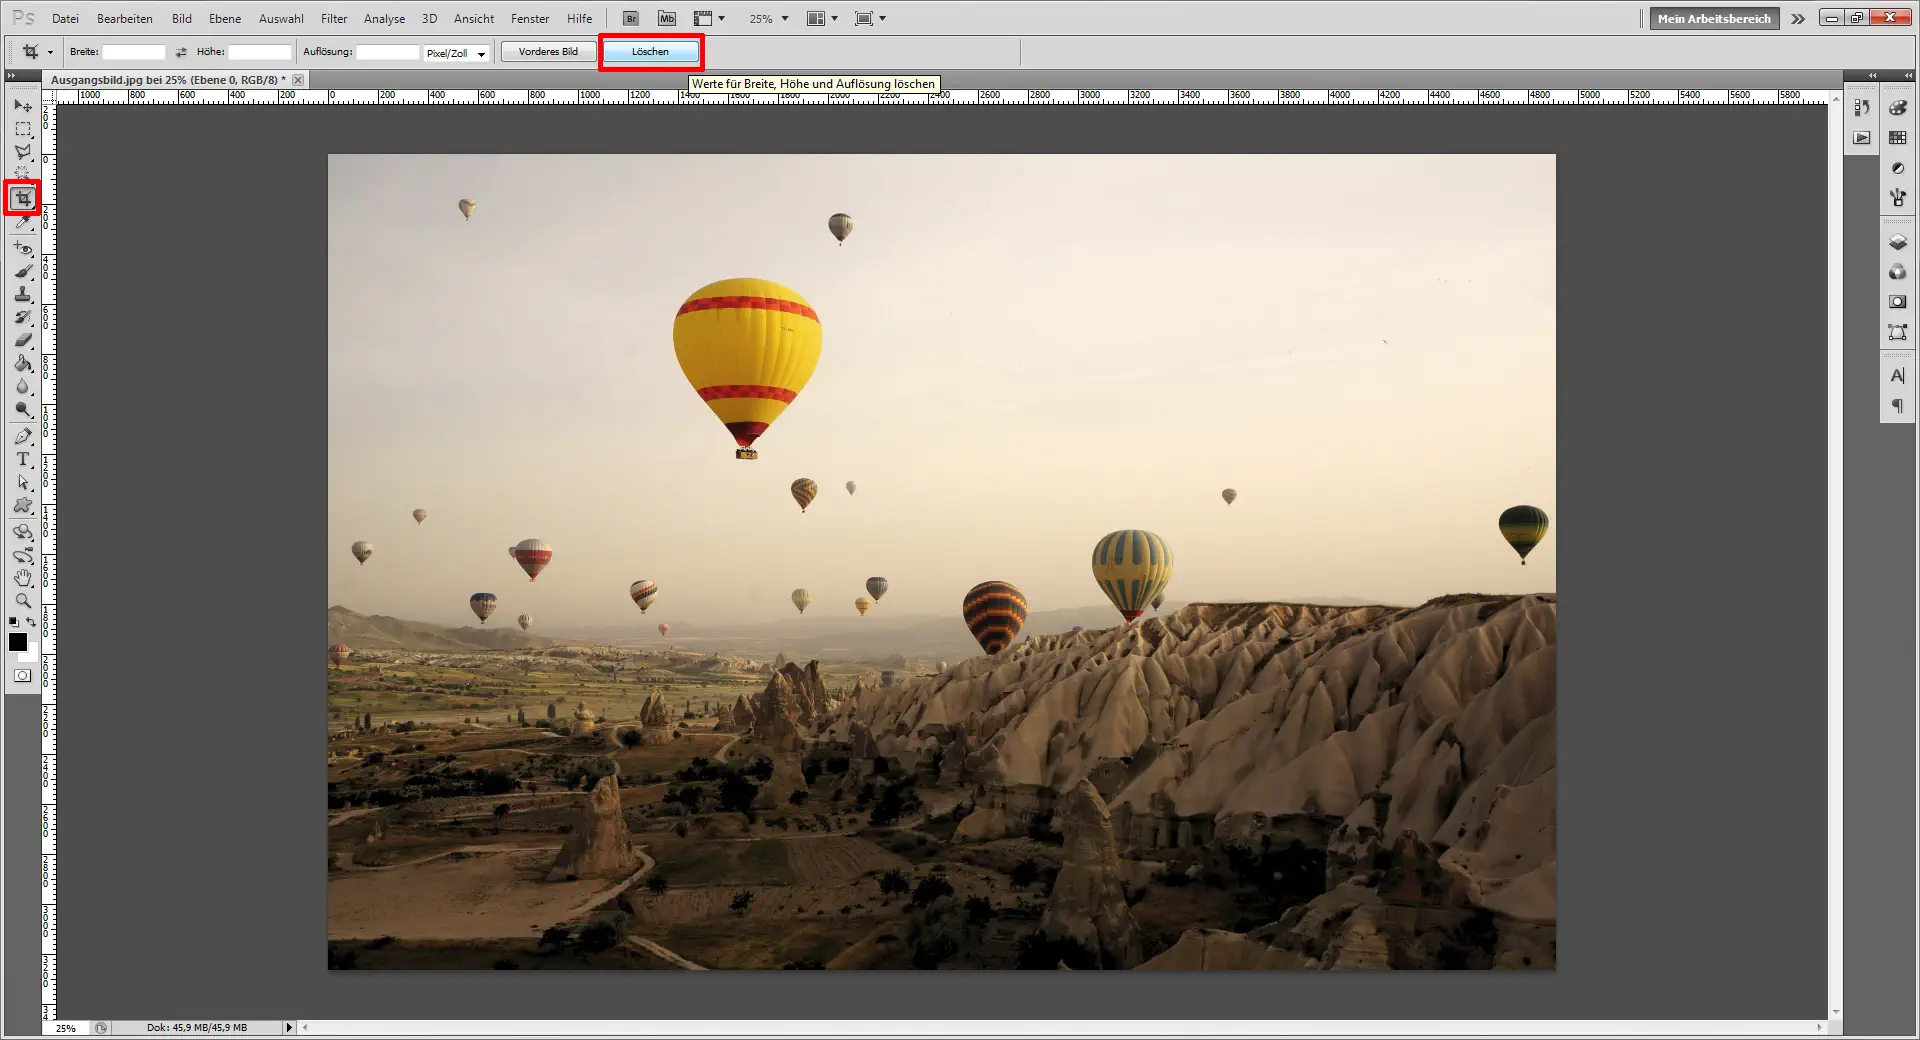Pick the Eyedropper tool
Screen dimensions: 1920x1040
(22, 222)
